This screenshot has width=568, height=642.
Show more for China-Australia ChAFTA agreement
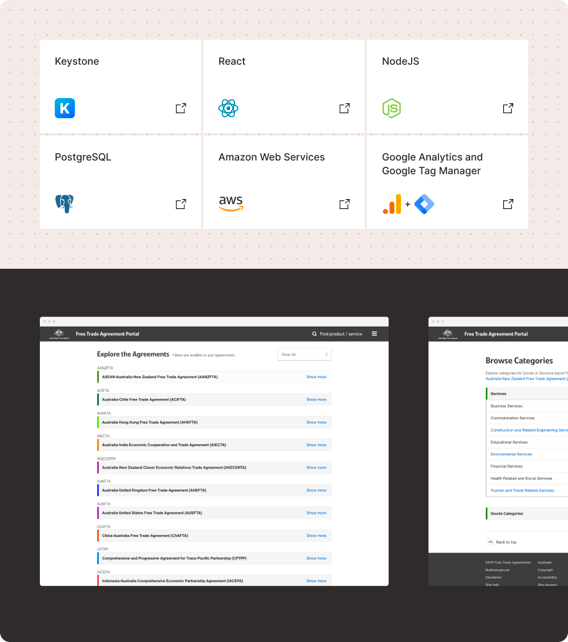[x=317, y=536]
